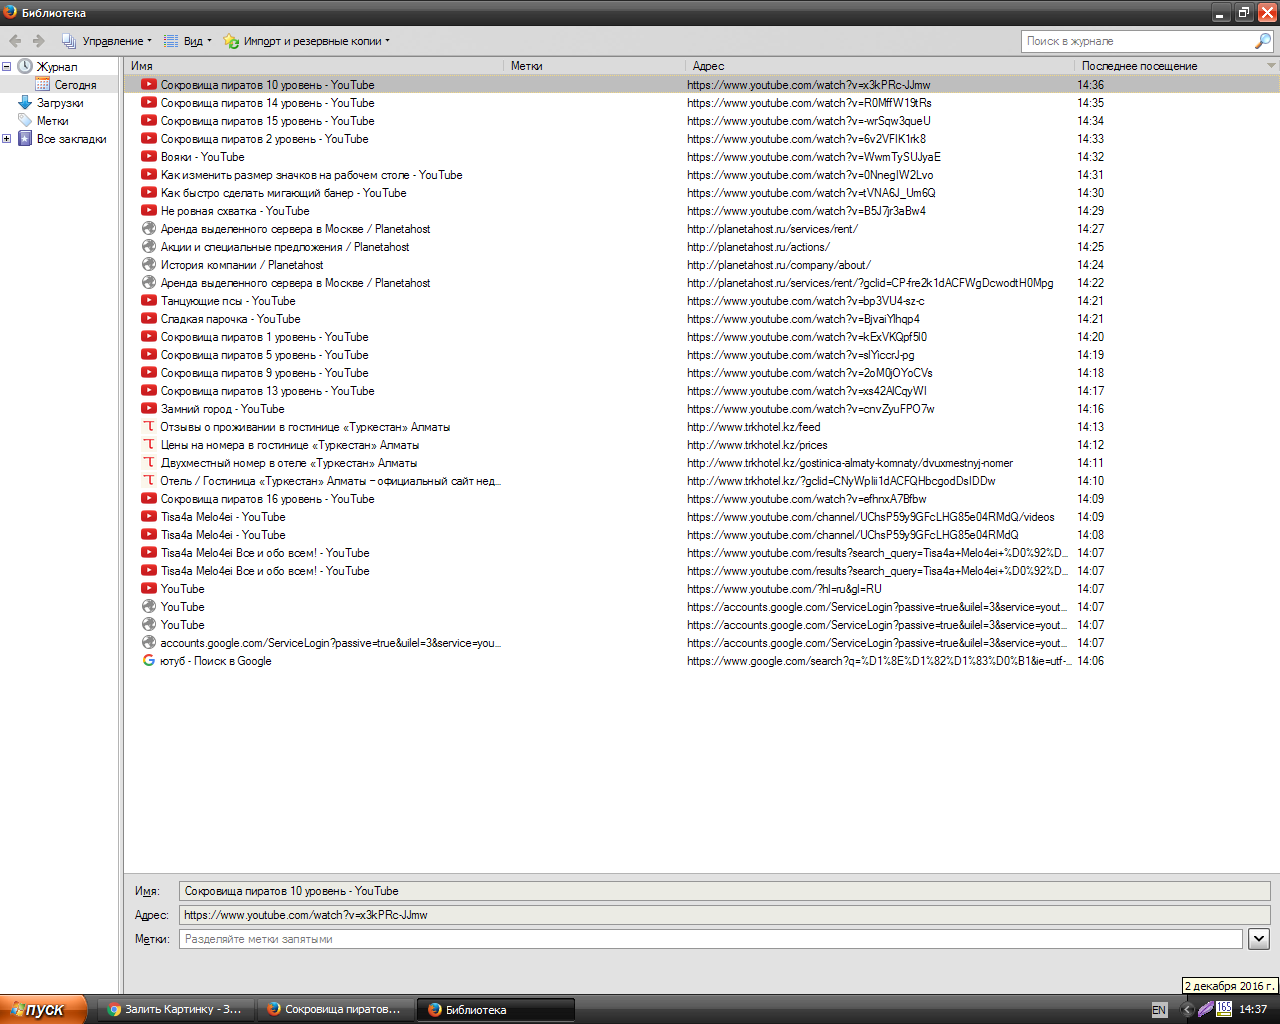Image resolution: width=1280 pixels, height=1024 pixels.
Task: Select 'Как изменить размер значков на рабочем столе'
Action: click(x=702, y=175)
